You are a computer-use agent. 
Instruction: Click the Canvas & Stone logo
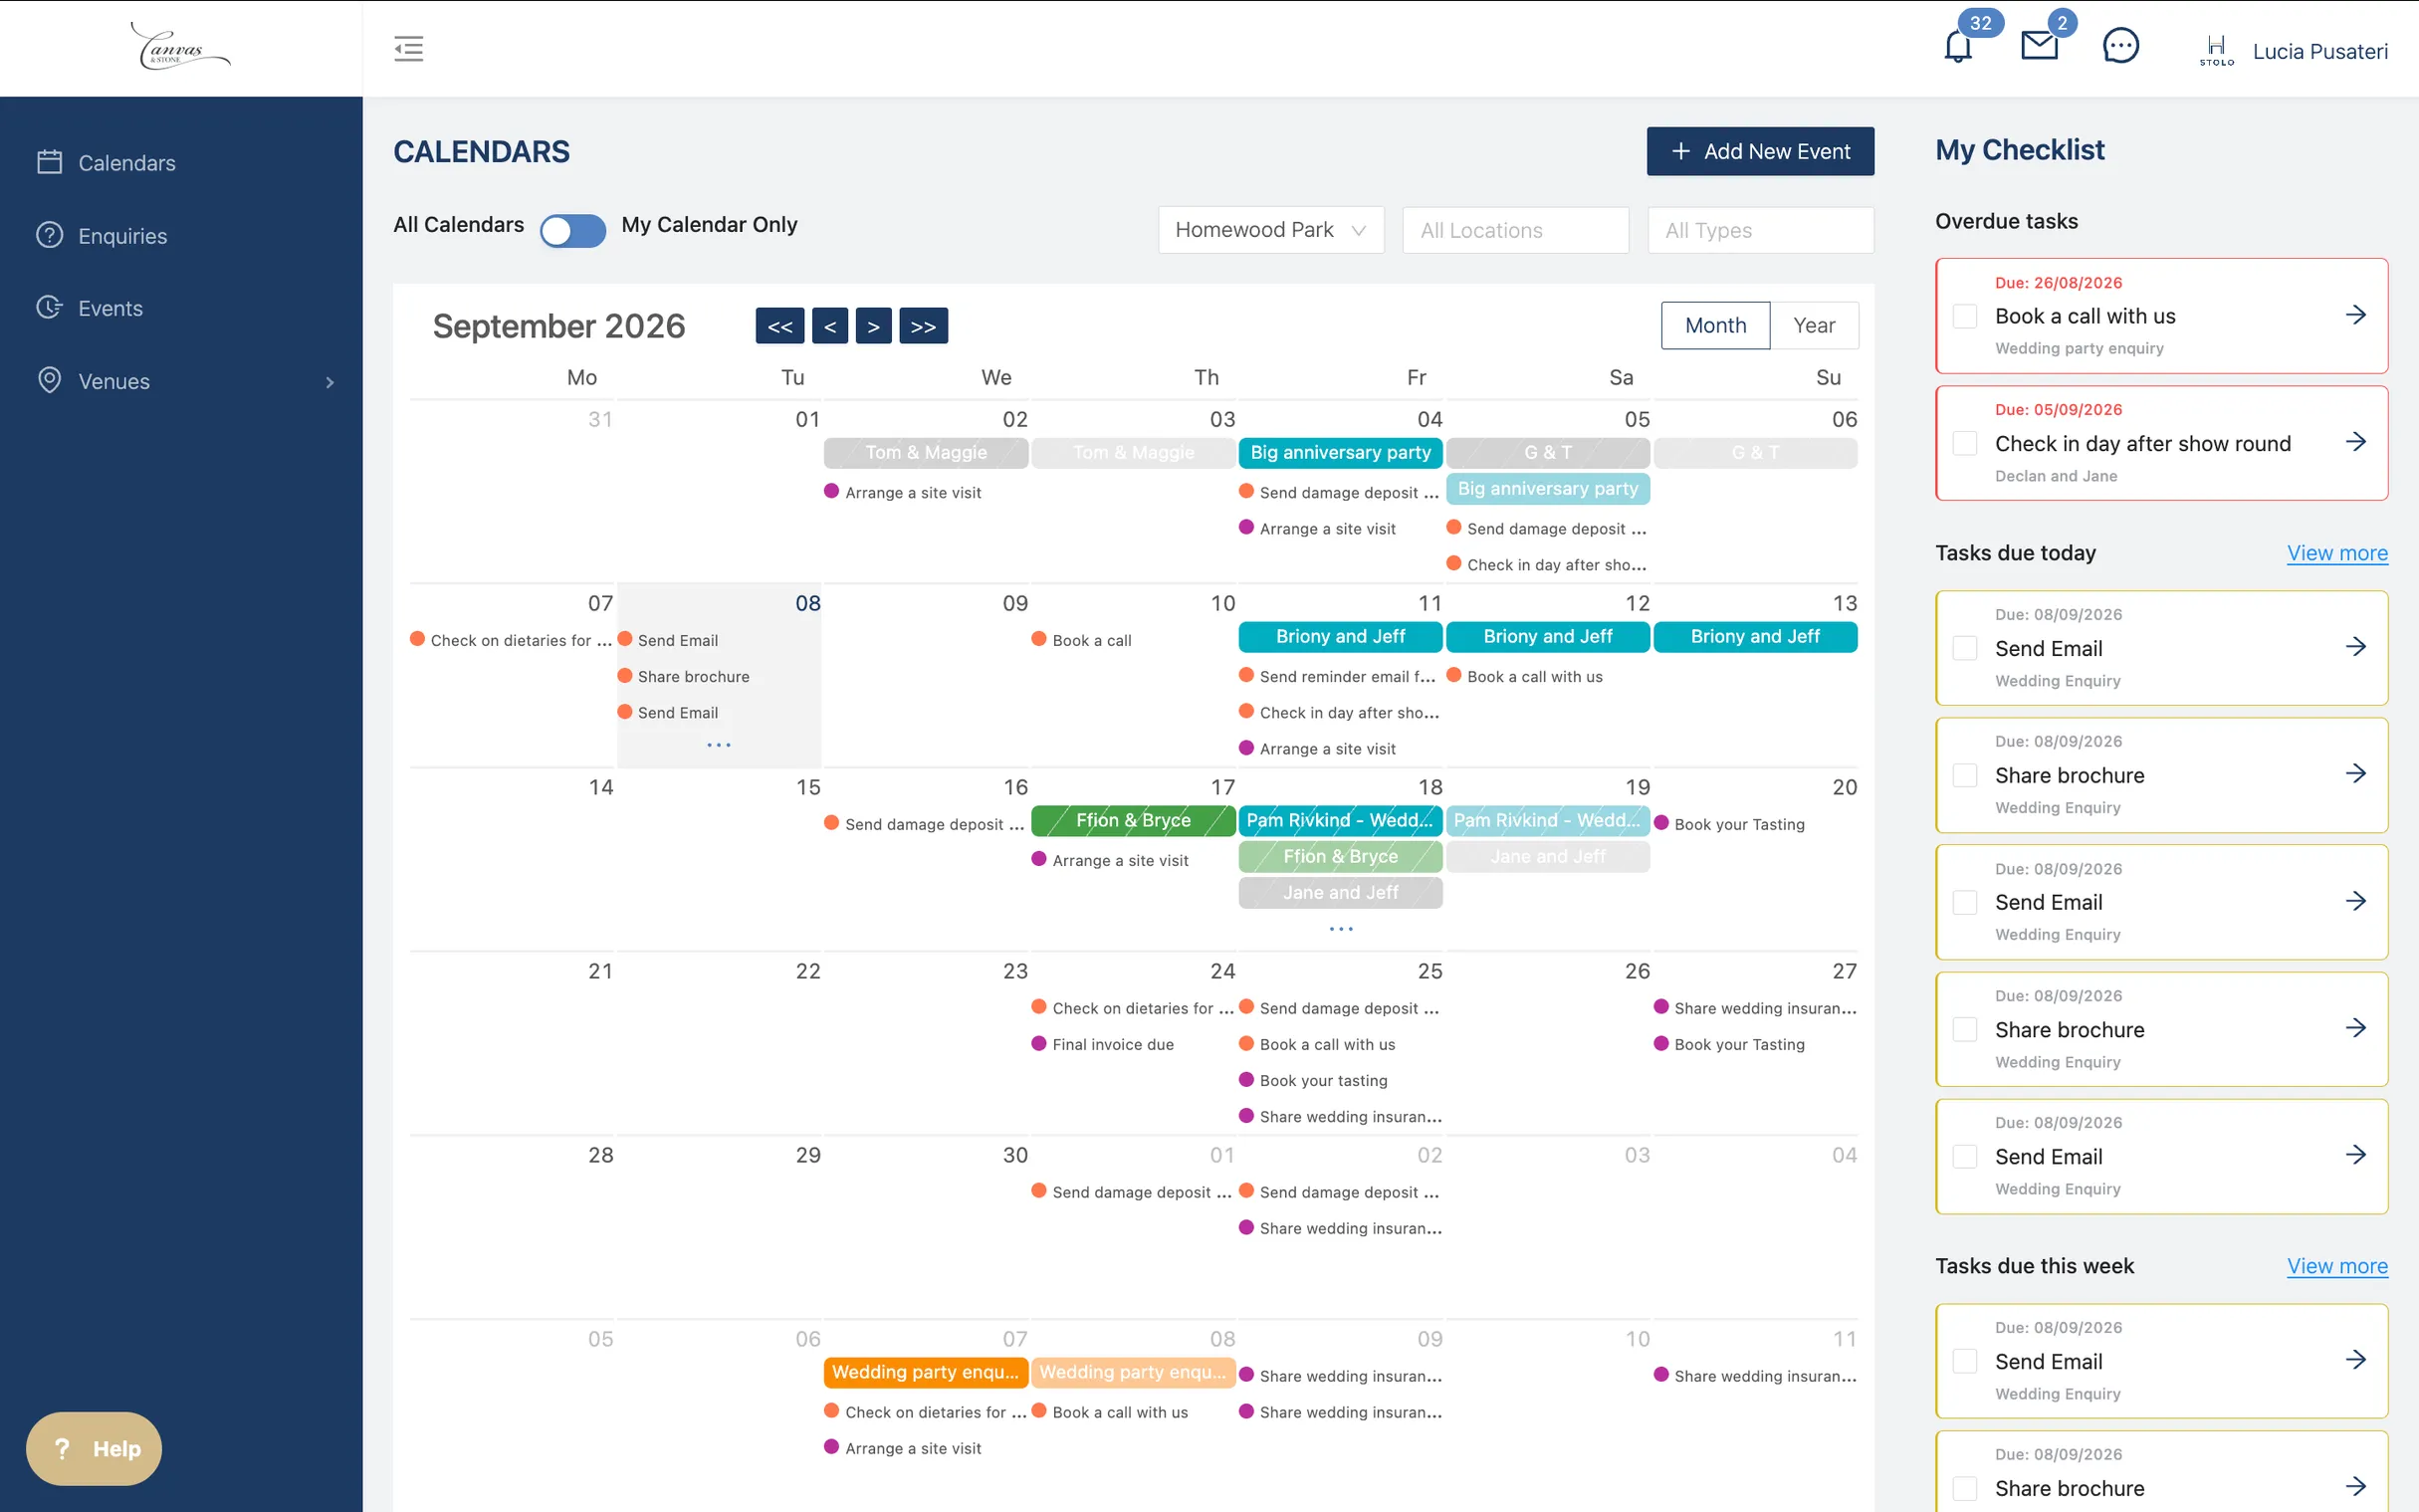tap(180, 47)
